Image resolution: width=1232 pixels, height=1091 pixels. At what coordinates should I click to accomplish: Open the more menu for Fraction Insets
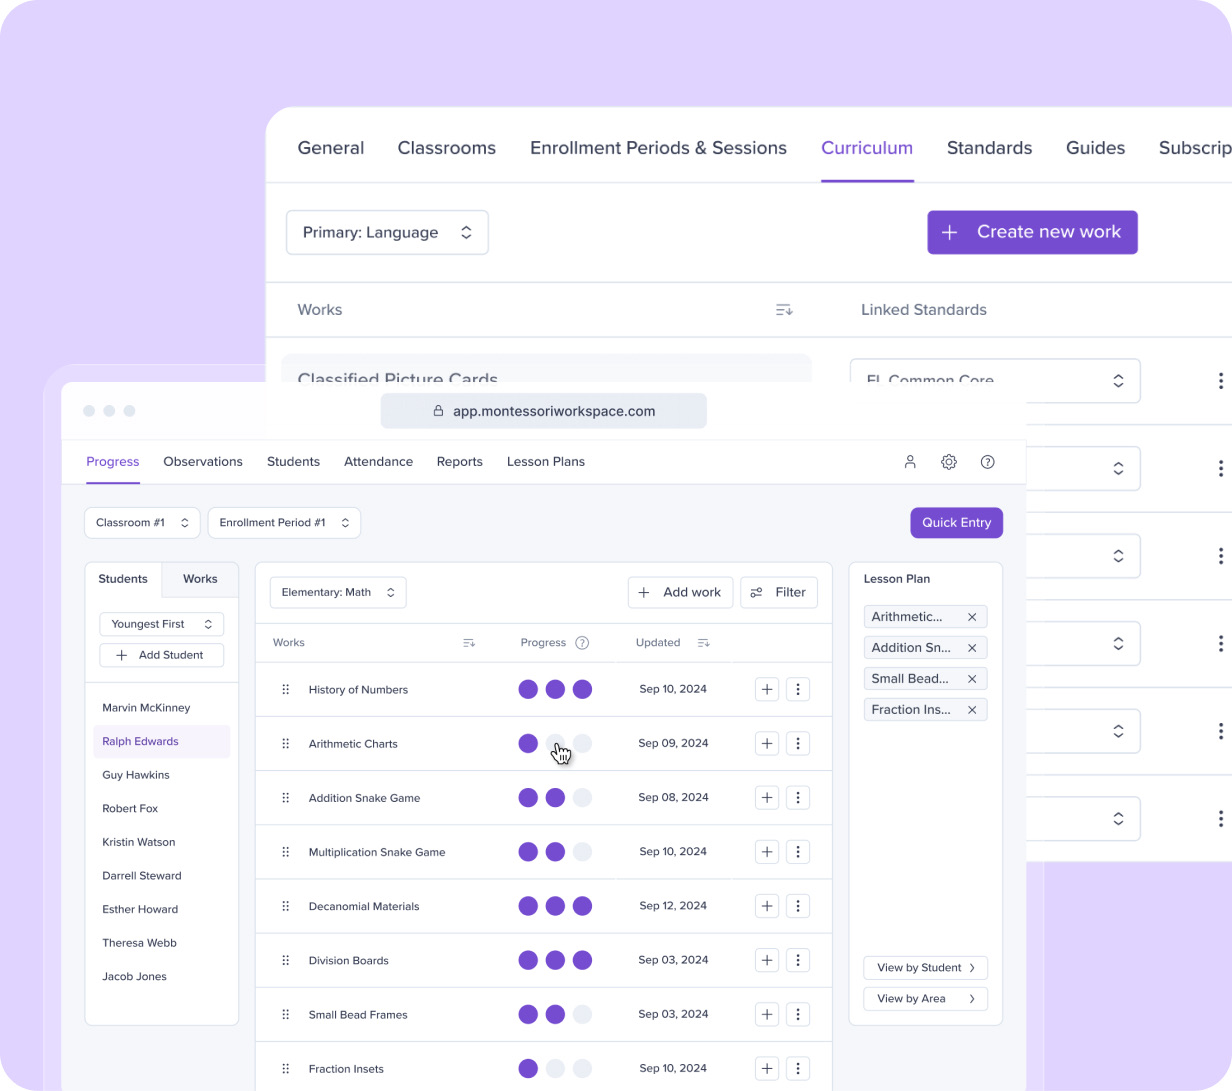pyautogui.click(x=798, y=1068)
